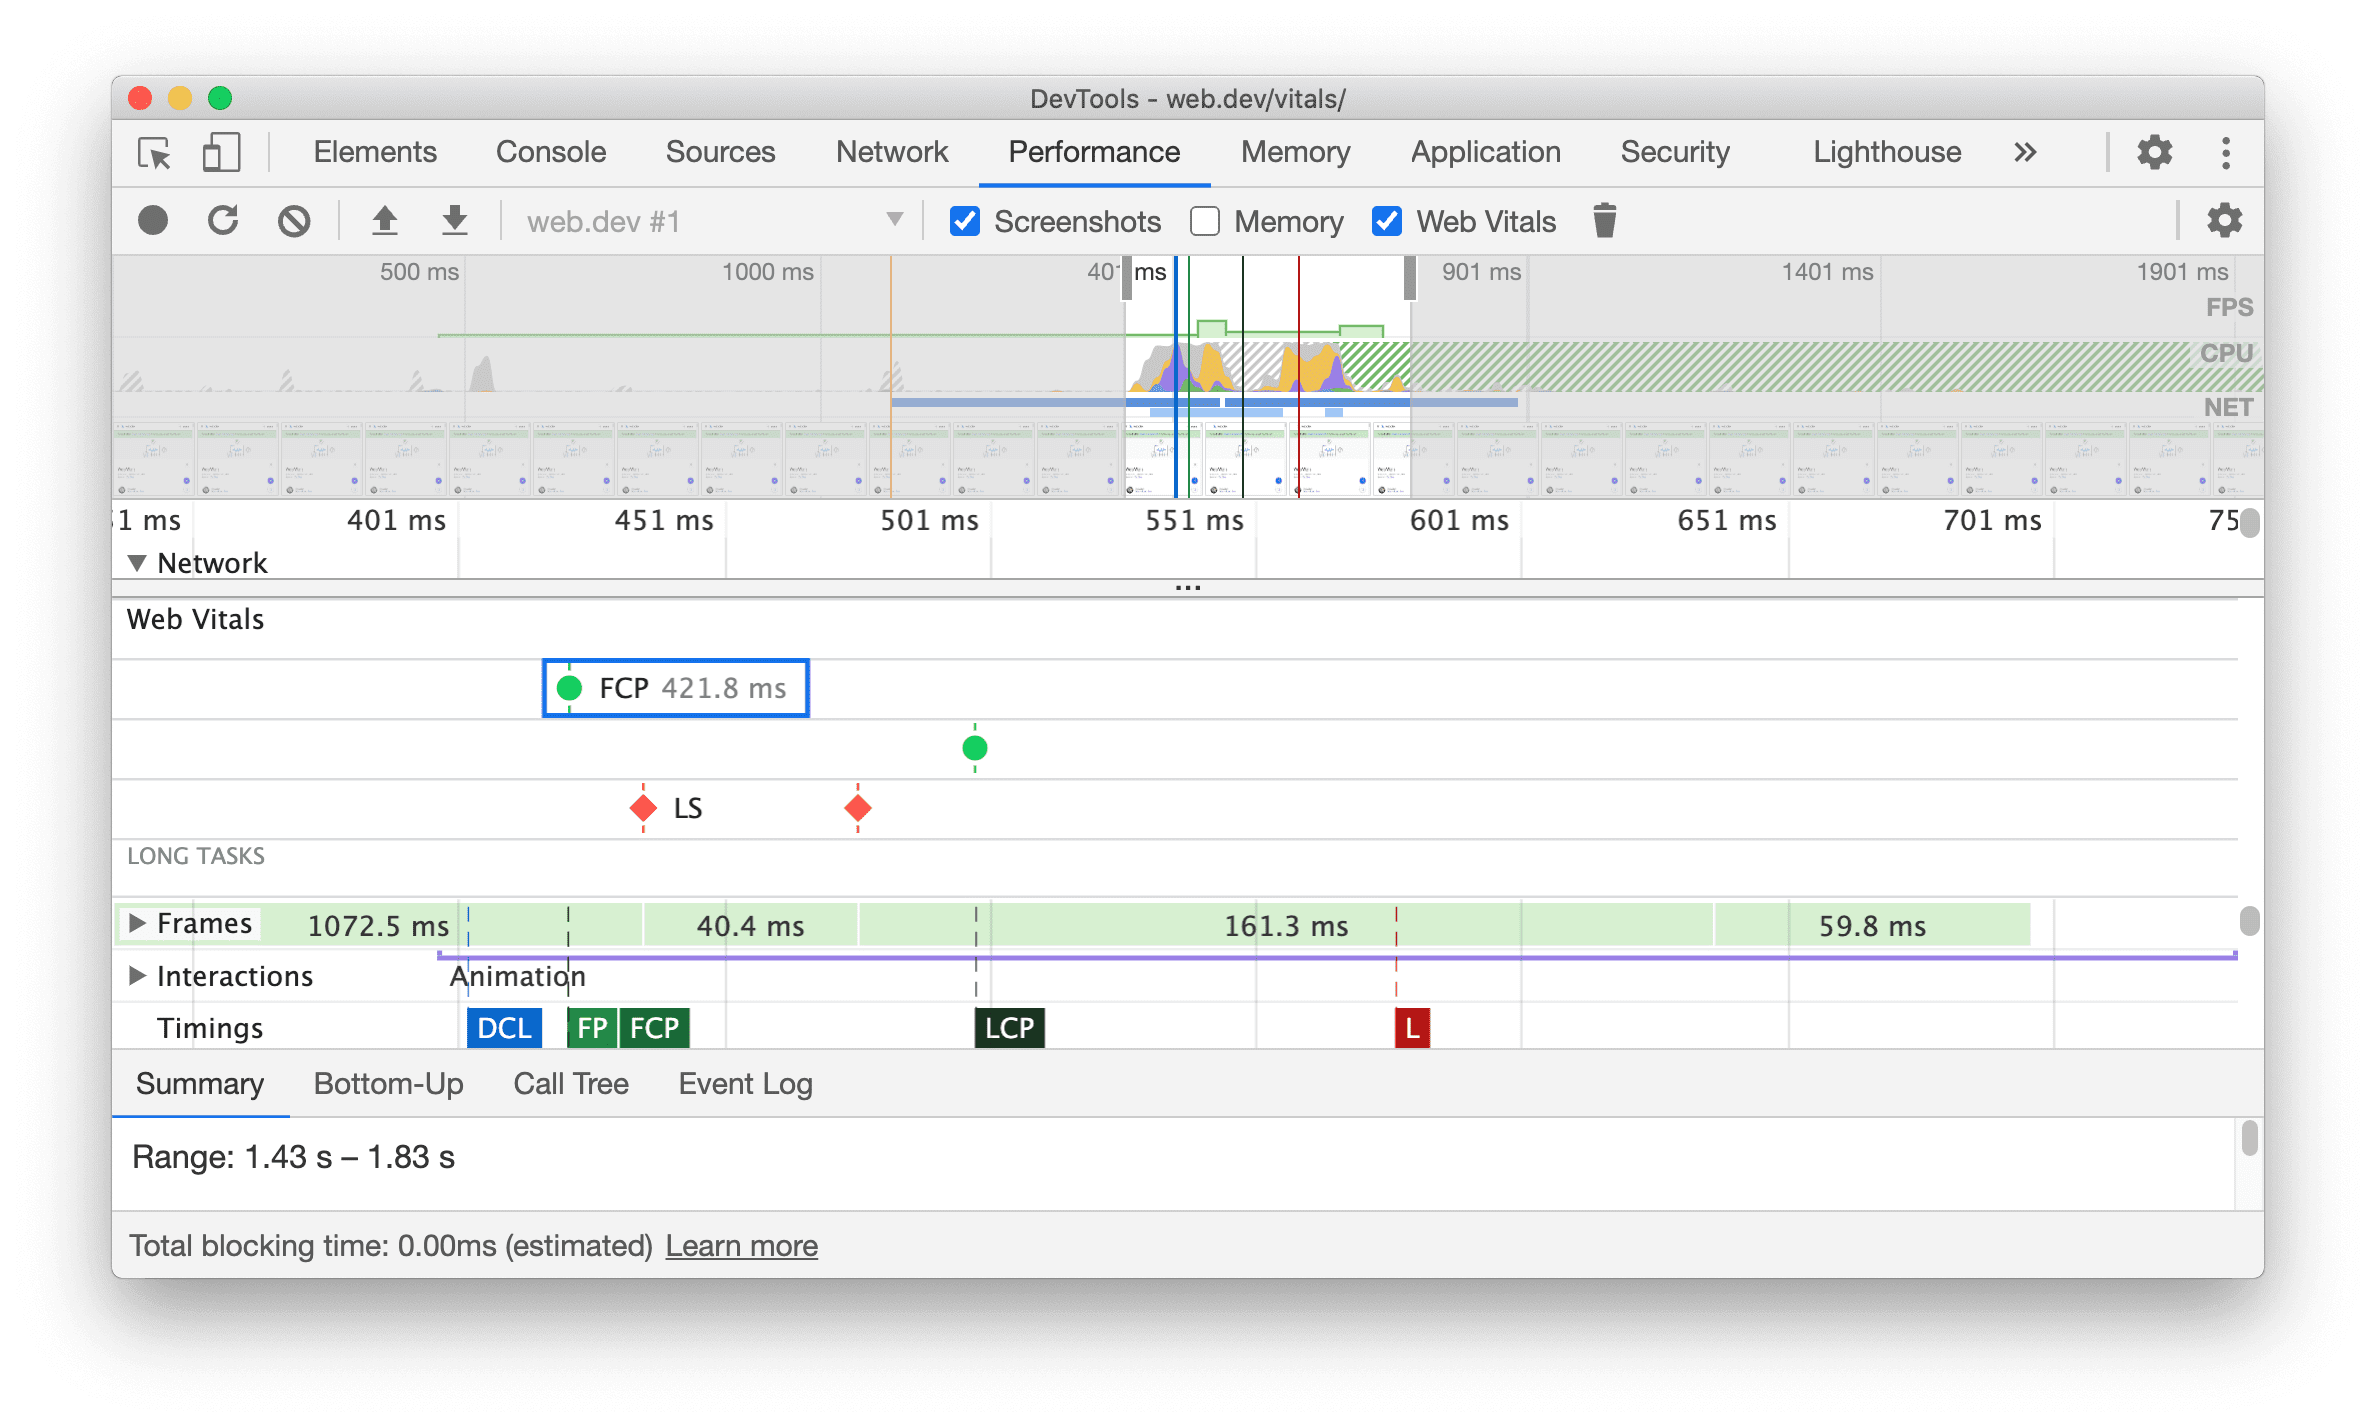
Task: Click the DevTools main settings gear
Action: pyautogui.click(x=2154, y=153)
